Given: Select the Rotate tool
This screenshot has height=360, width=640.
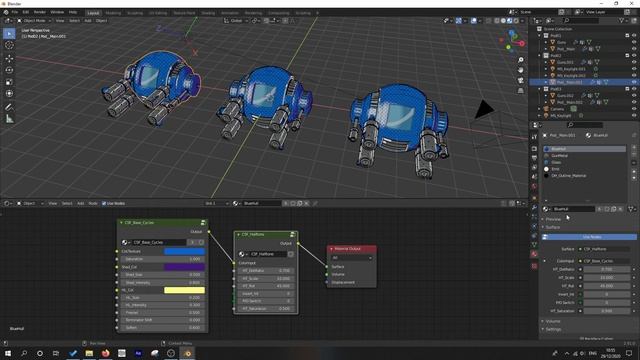Looking at the screenshot, I should [9, 70].
